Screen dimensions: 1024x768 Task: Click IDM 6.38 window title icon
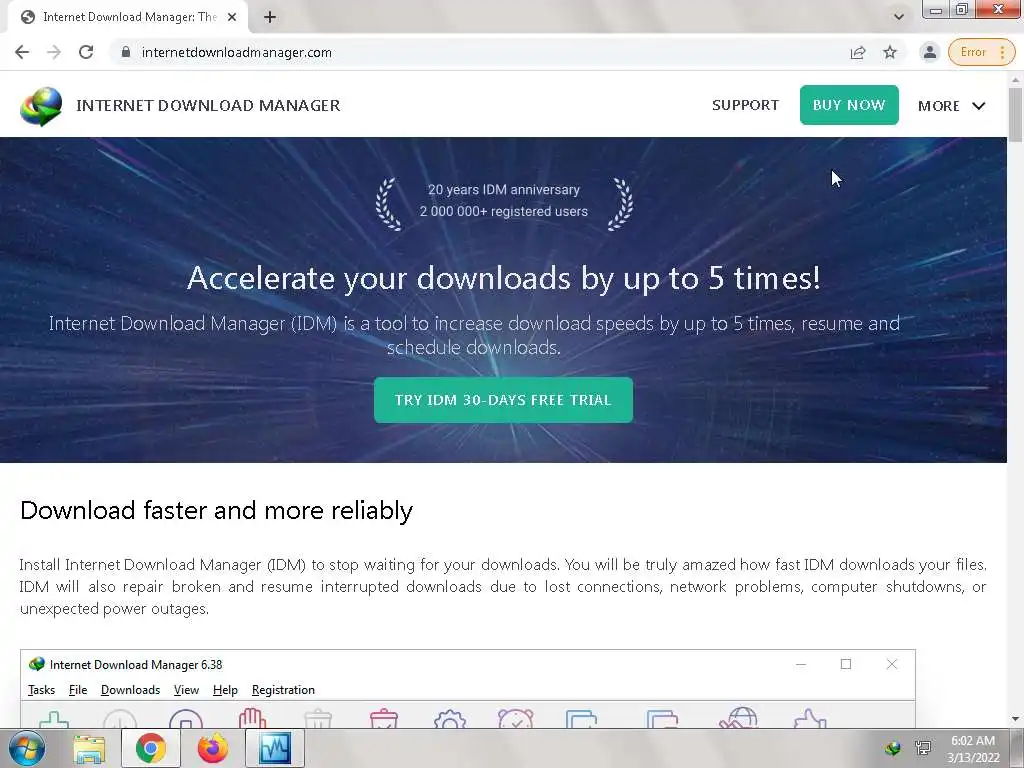[x=37, y=664]
